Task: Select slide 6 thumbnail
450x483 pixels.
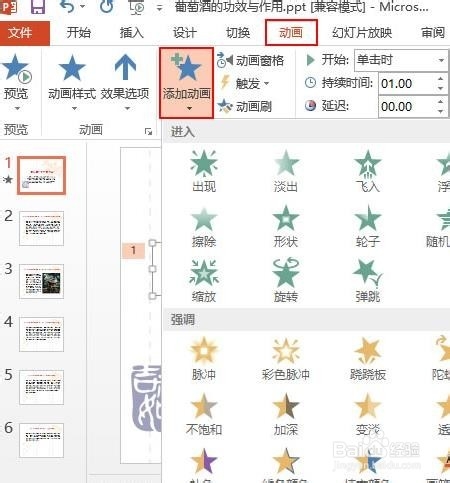Action: point(42,440)
